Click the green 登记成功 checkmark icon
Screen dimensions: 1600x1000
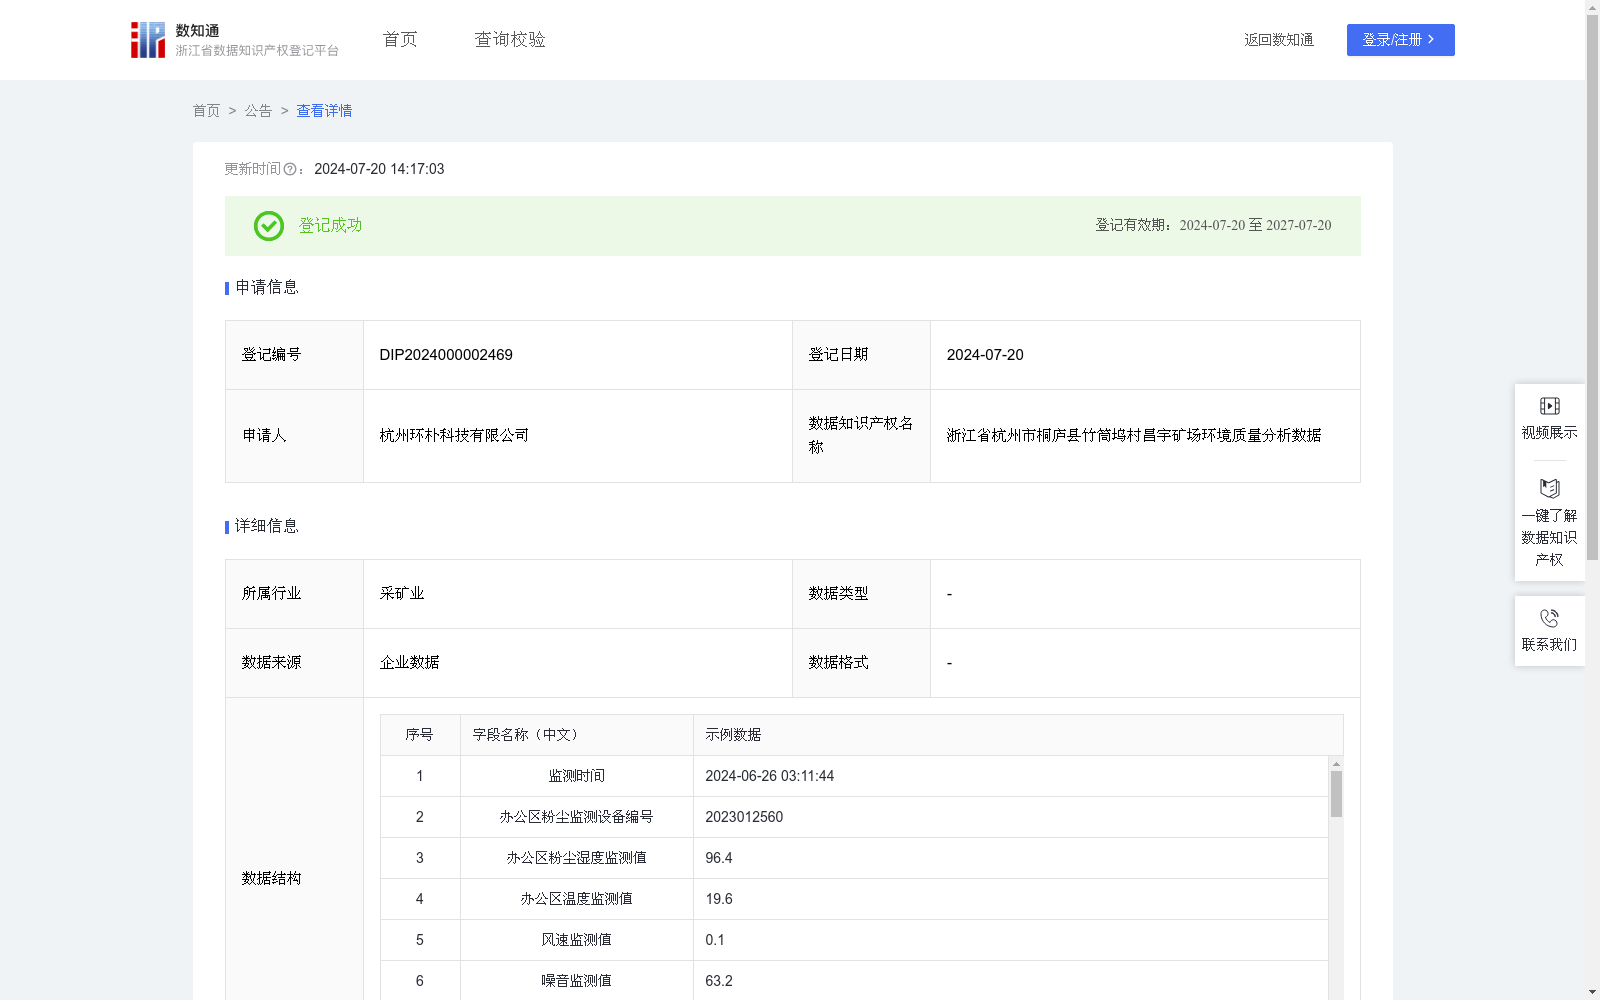click(268, 226)
